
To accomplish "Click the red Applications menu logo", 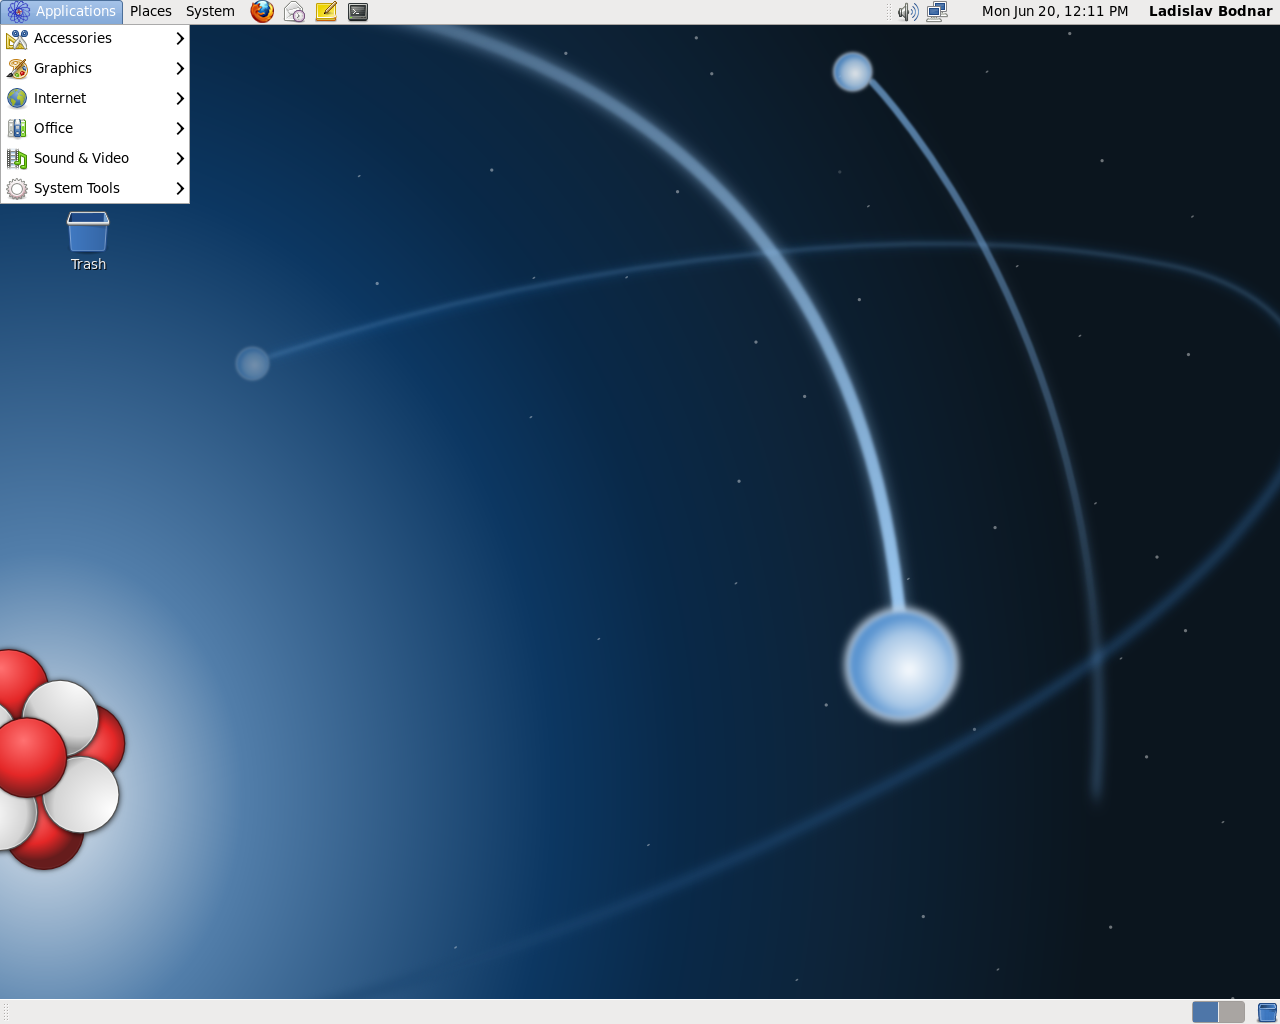I will tap(16, 11).
